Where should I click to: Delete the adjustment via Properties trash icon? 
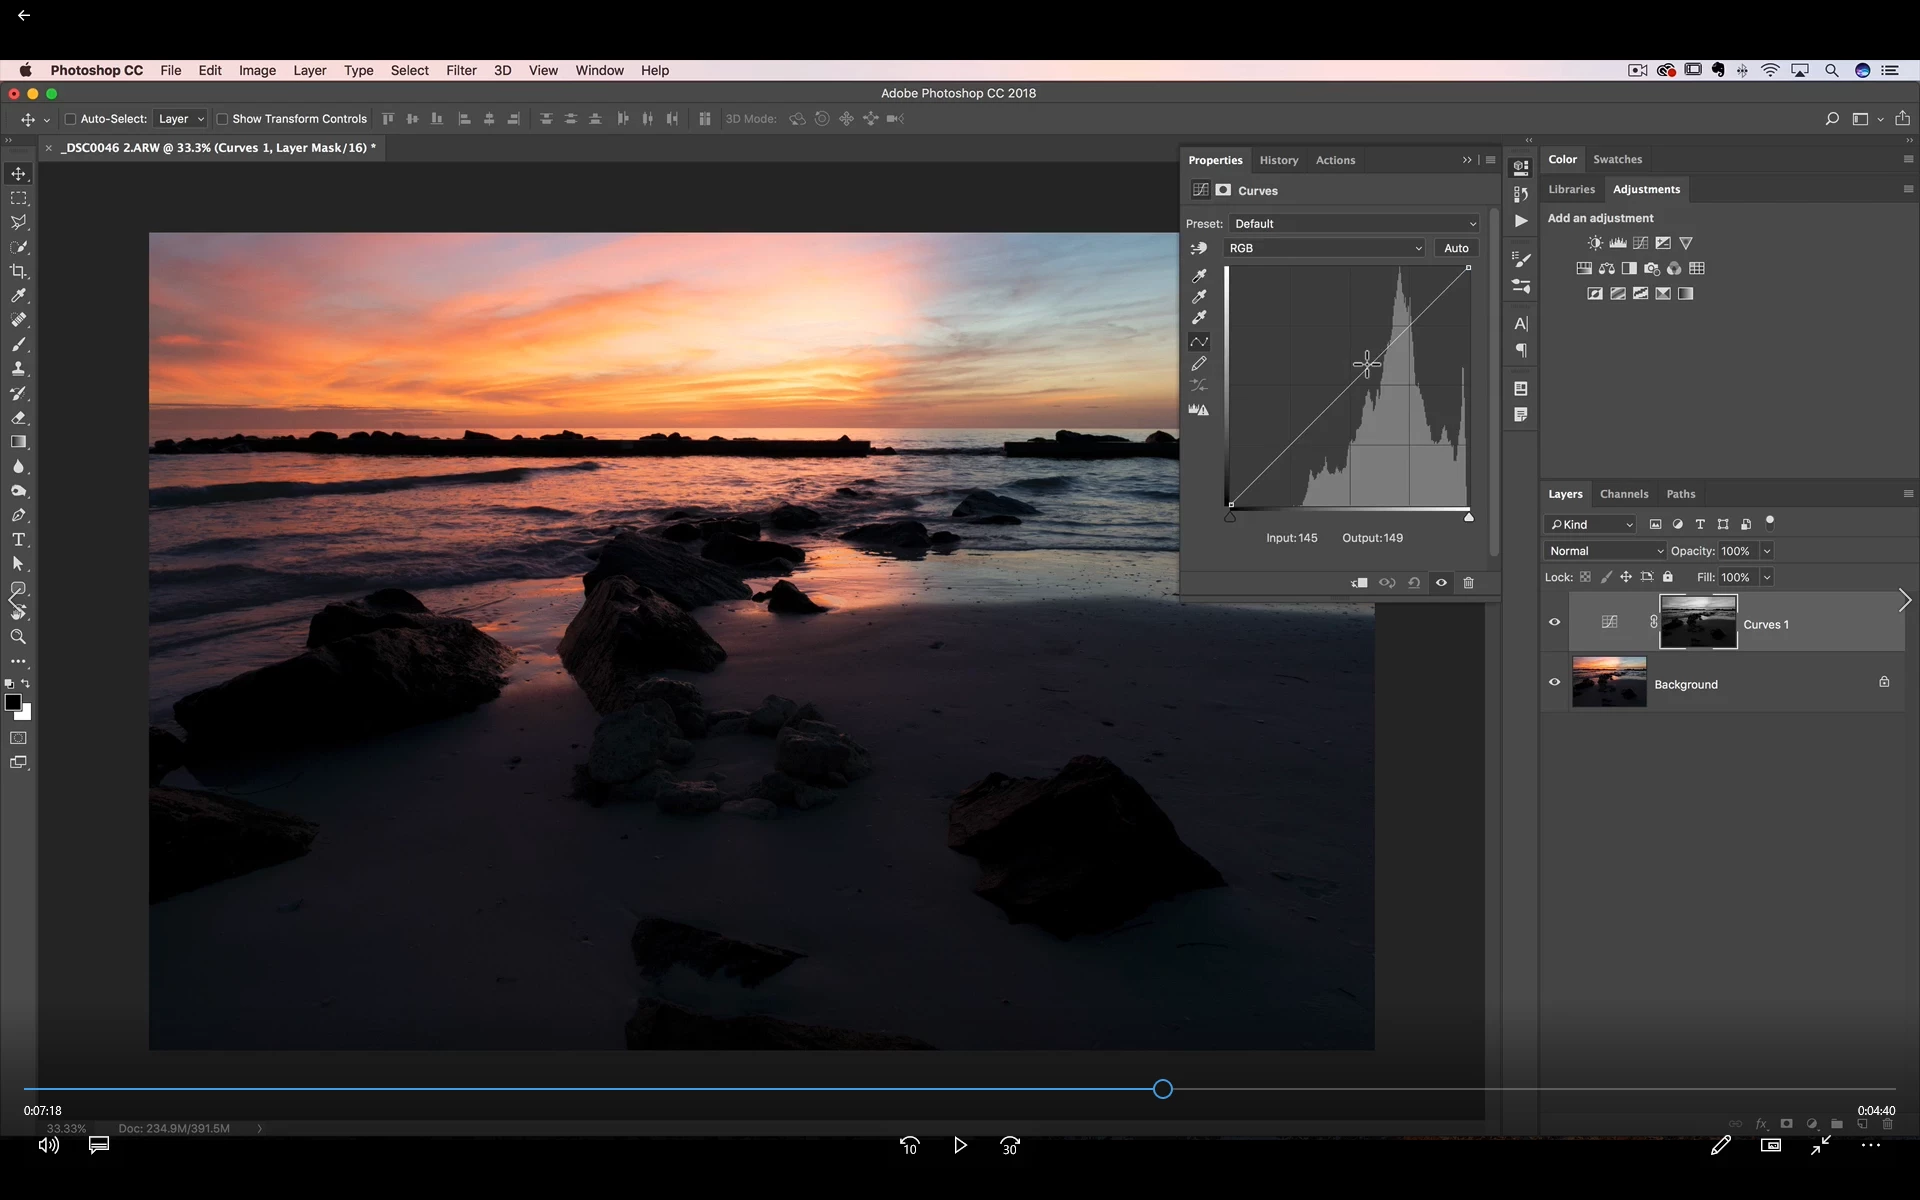pos(1468,583)
